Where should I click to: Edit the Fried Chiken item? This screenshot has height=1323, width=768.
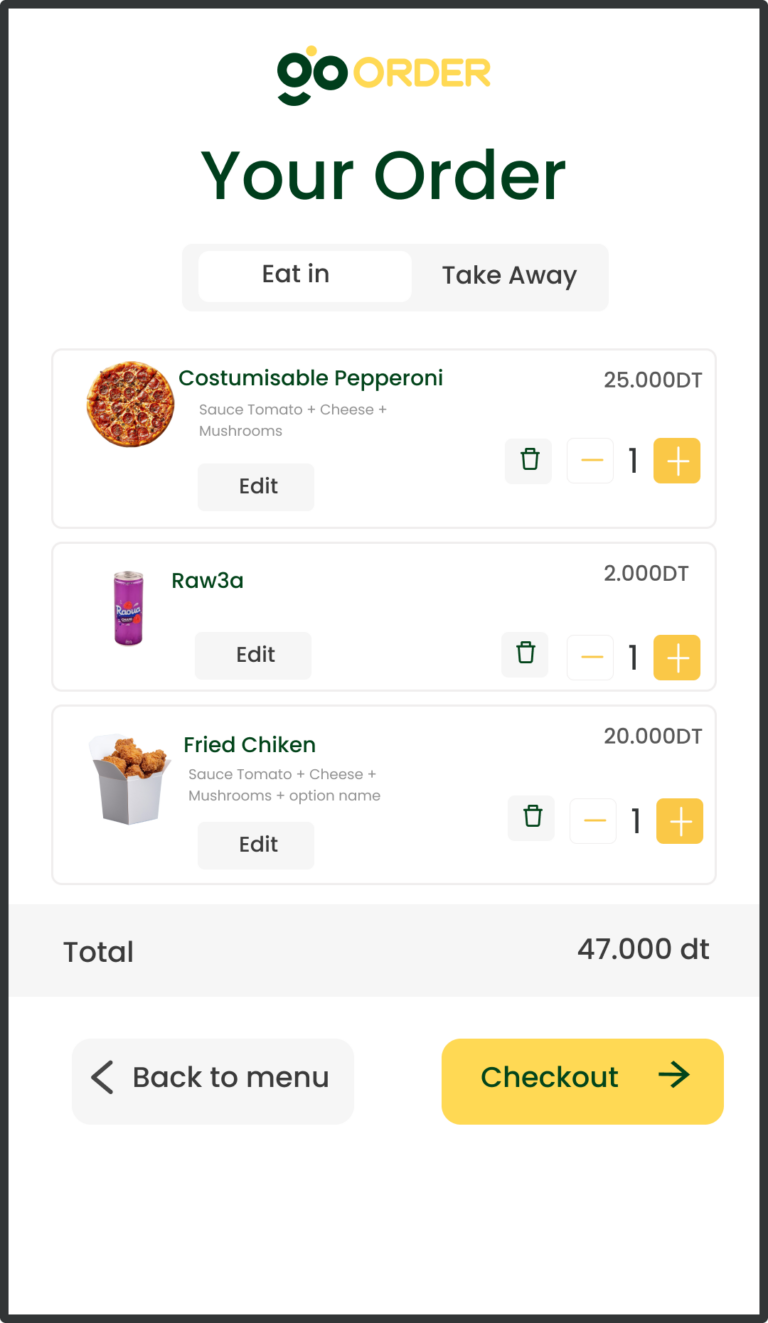pyautogui.click(x=256, y=845)
